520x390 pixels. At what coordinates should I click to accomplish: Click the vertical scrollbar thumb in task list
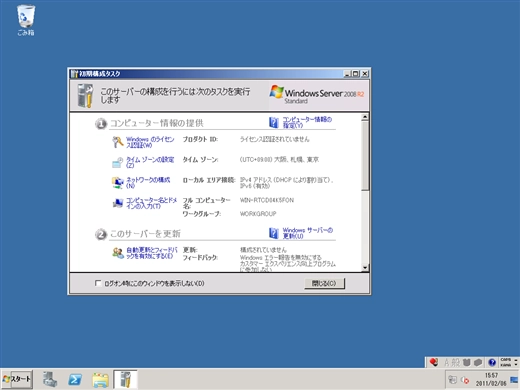pyautogui.click(x=365, y=156)
